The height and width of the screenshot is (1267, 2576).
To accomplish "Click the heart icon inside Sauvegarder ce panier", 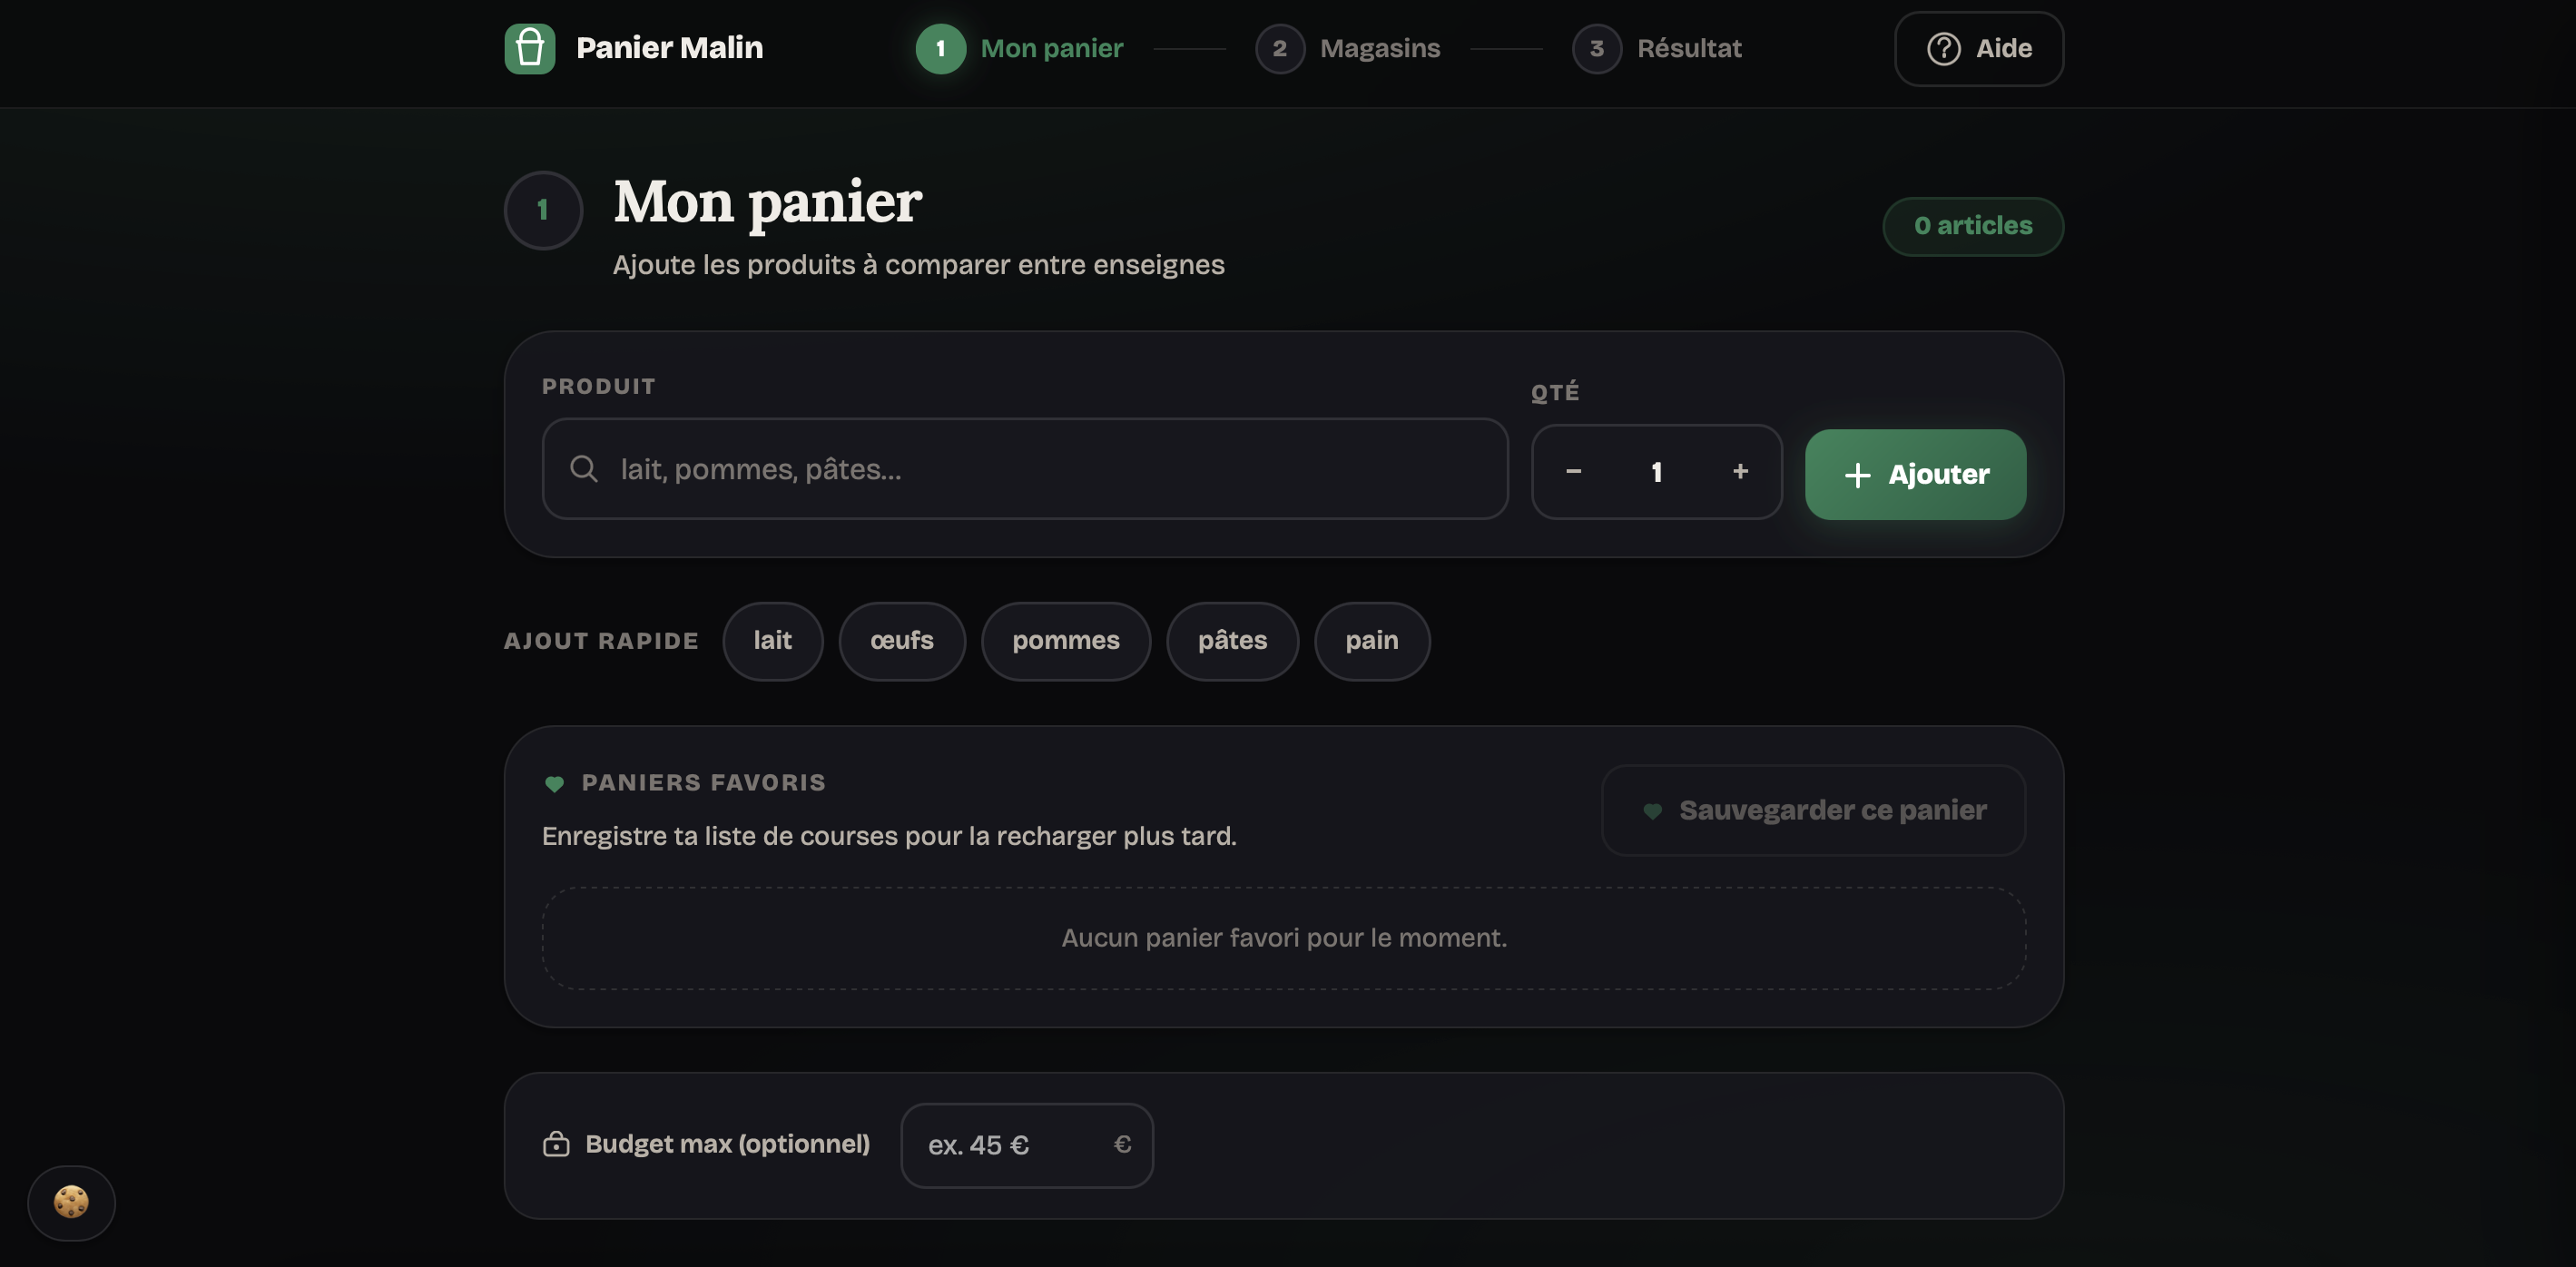I will pos(1652,810).
